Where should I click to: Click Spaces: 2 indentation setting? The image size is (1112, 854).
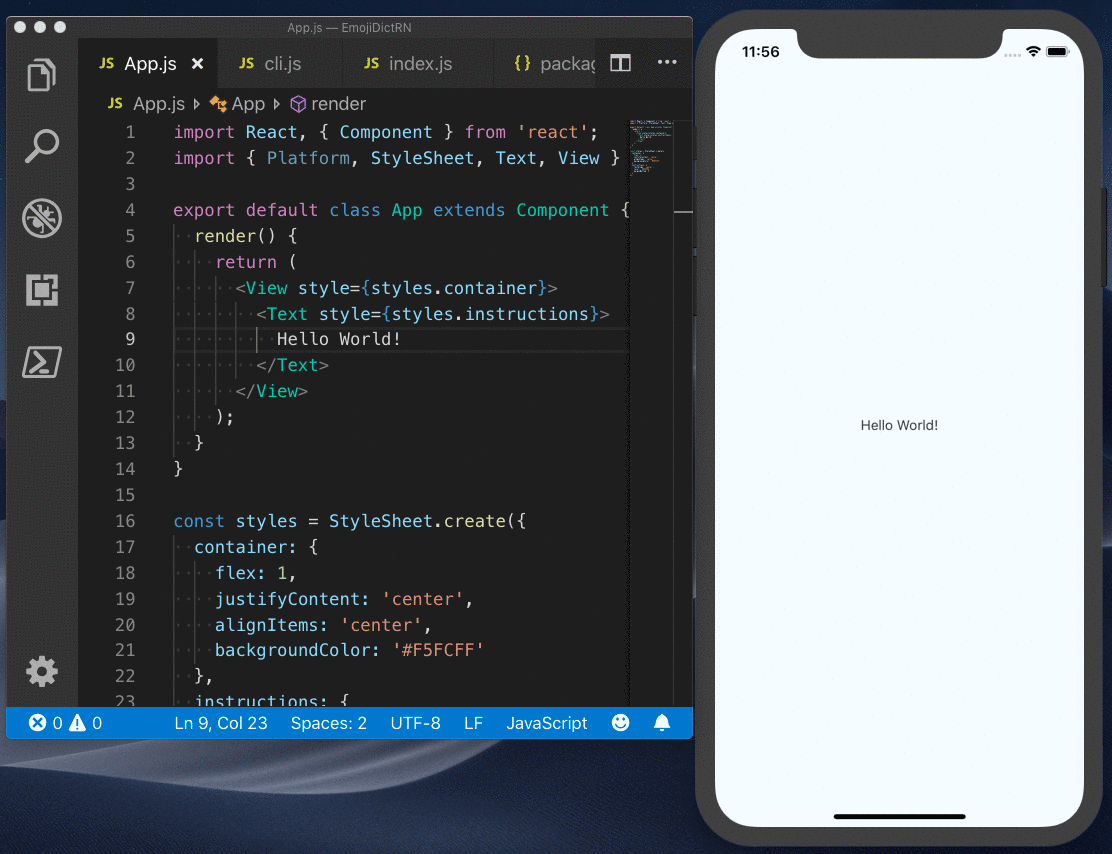(328, 723)
